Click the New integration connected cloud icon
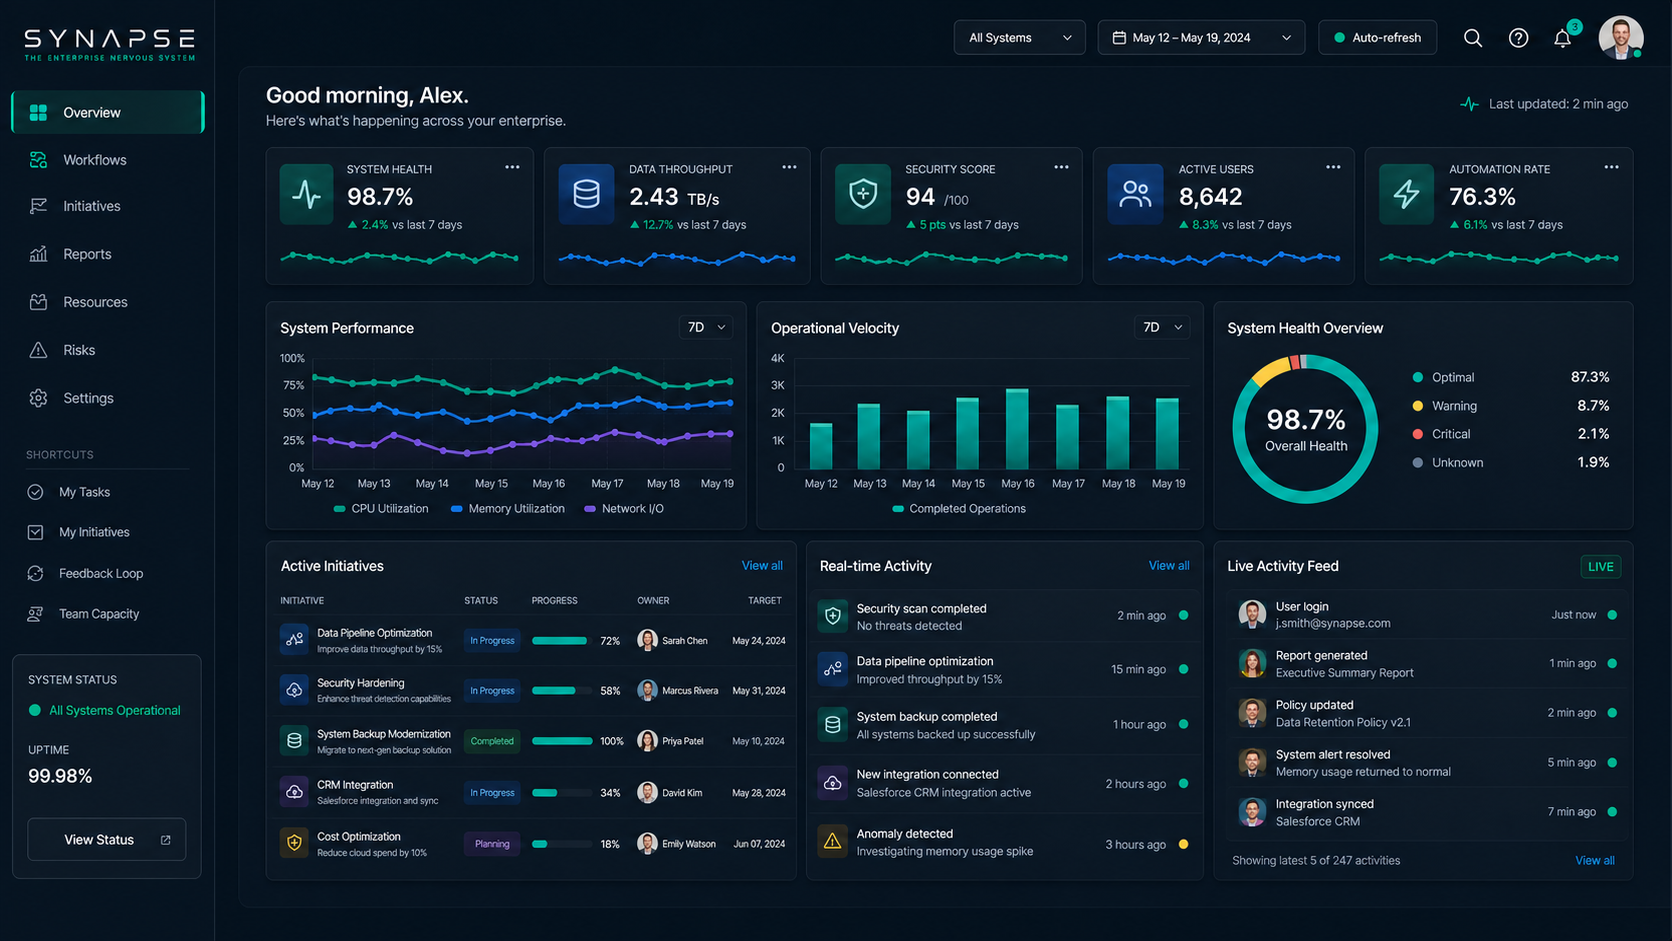The image size is (1672, 941). point(832,783)
